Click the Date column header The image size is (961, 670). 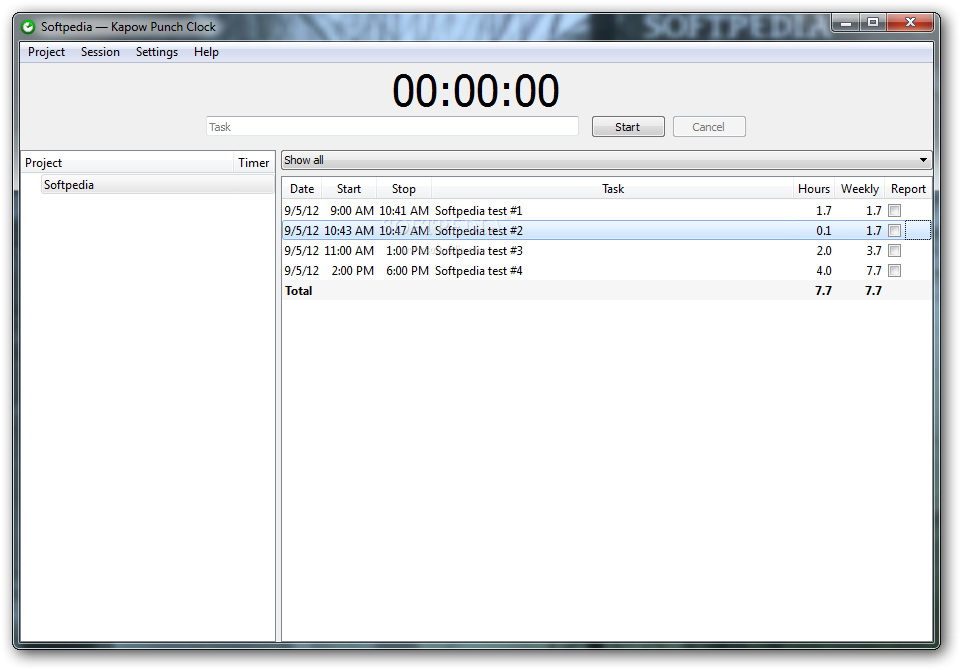coord(302,189)
